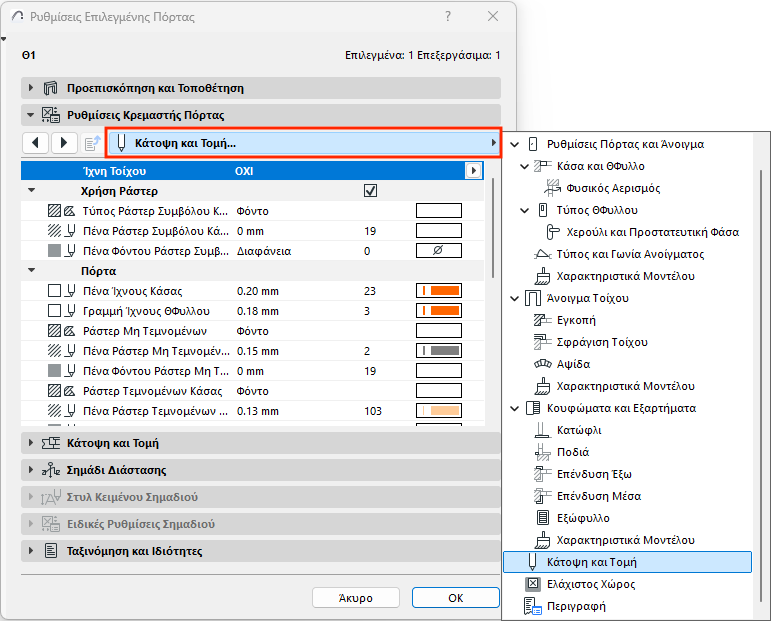The height and width of the screenshot is (621, 772).
Task: Collapse the Χρήση Ράστερ group
Action: tap(32, 191)
